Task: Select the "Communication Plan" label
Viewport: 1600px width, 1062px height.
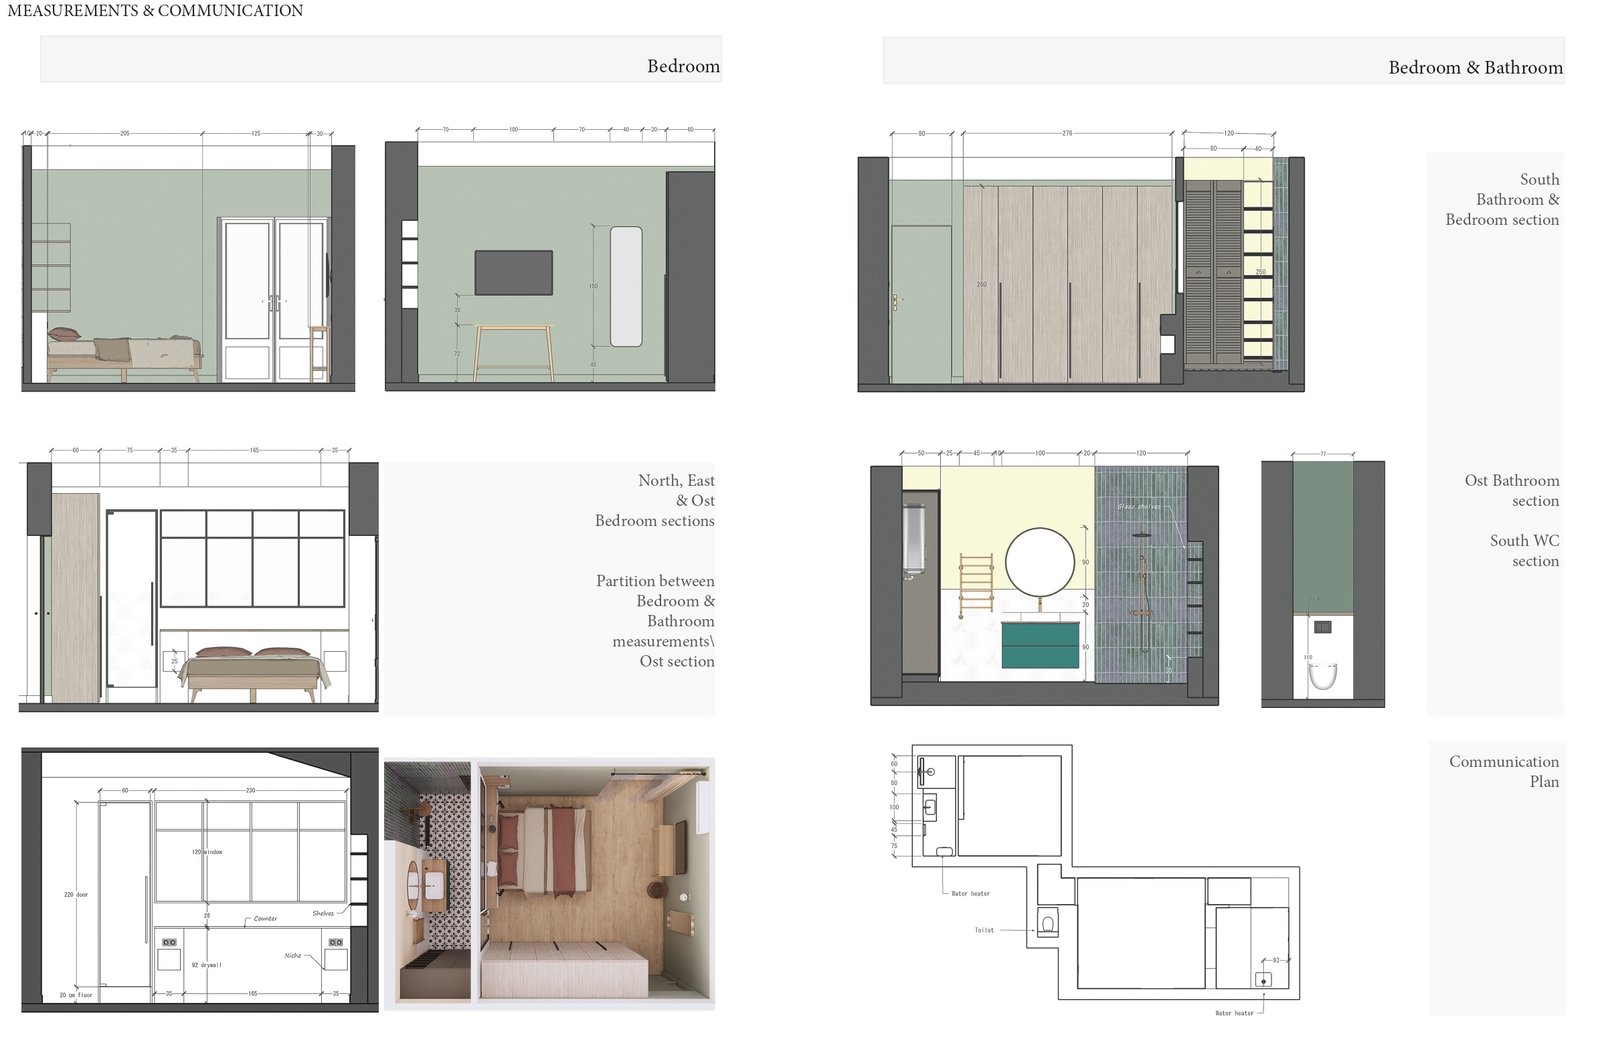Action: (x=1503, y=771)
